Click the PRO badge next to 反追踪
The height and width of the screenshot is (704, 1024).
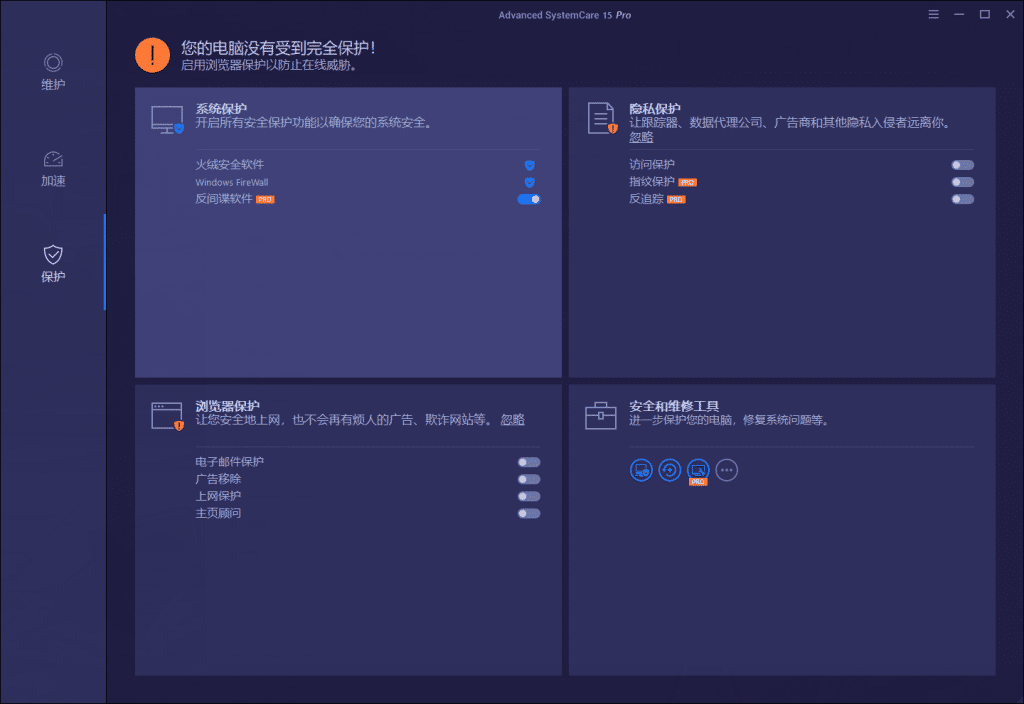(676, 200)
